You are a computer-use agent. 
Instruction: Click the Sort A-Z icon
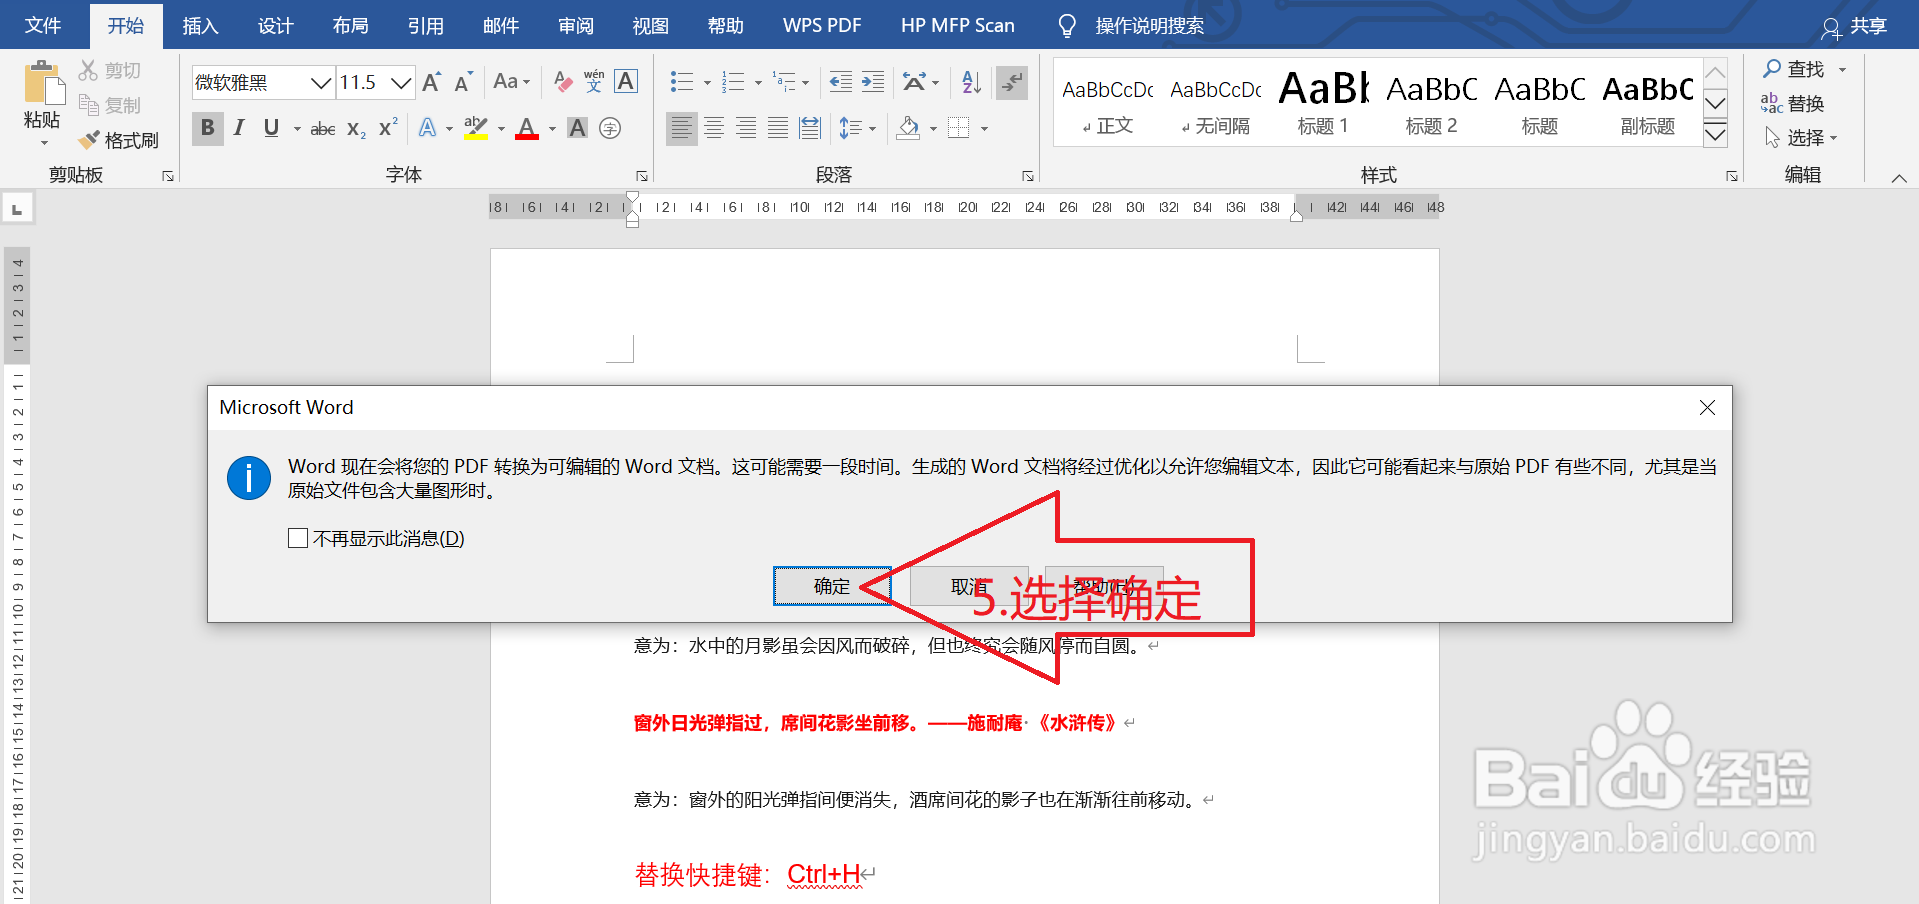pos(971,82)
